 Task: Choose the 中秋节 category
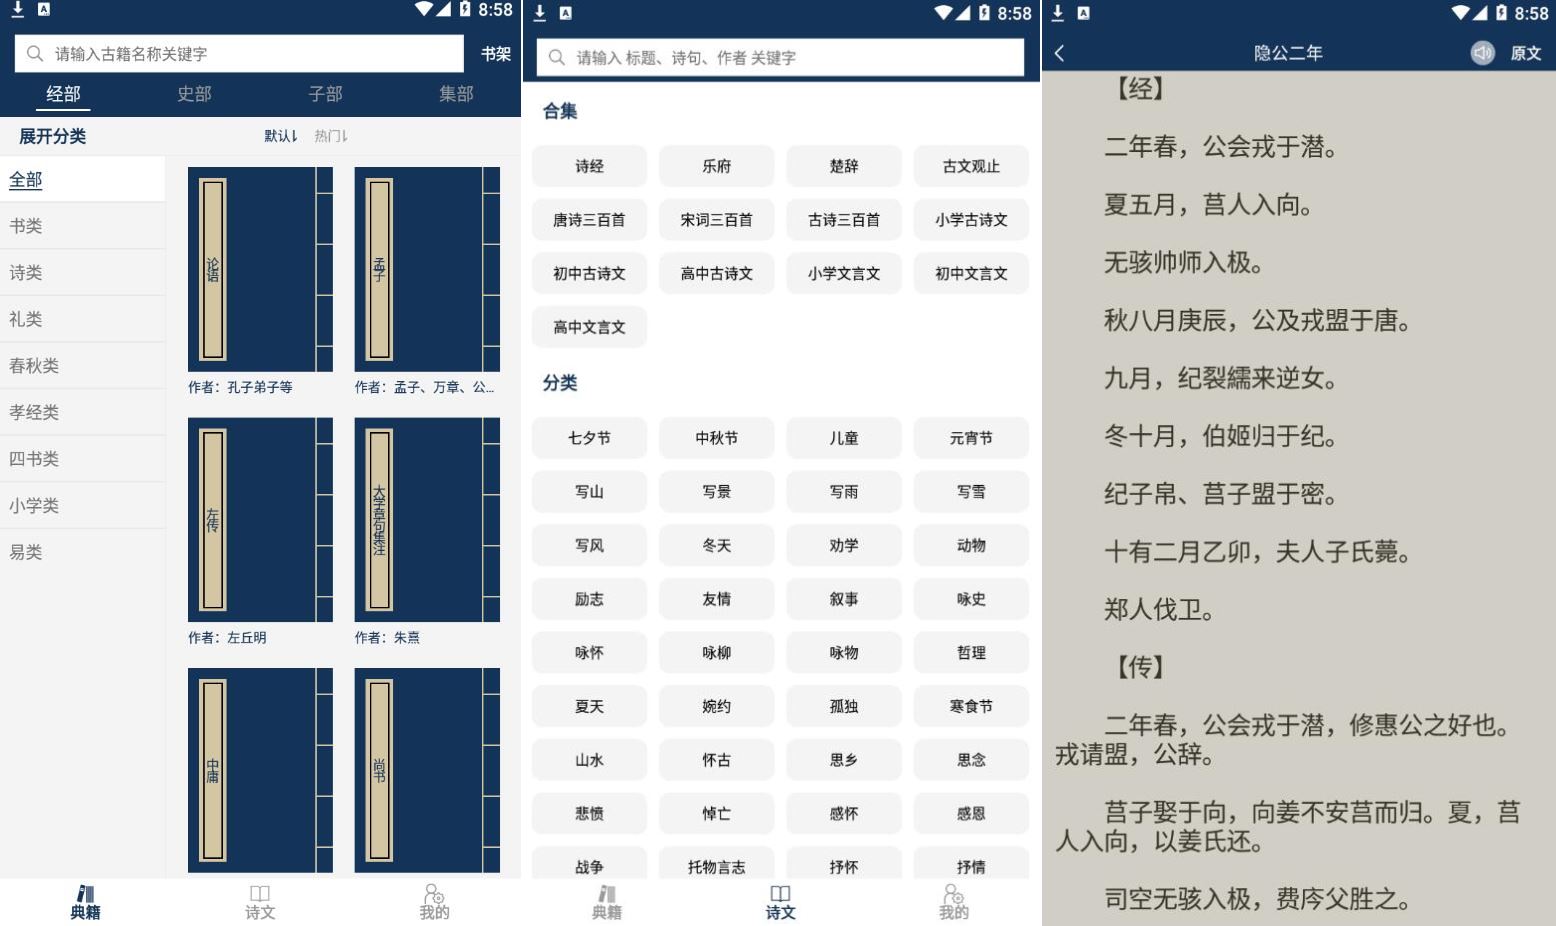[716, 438]
